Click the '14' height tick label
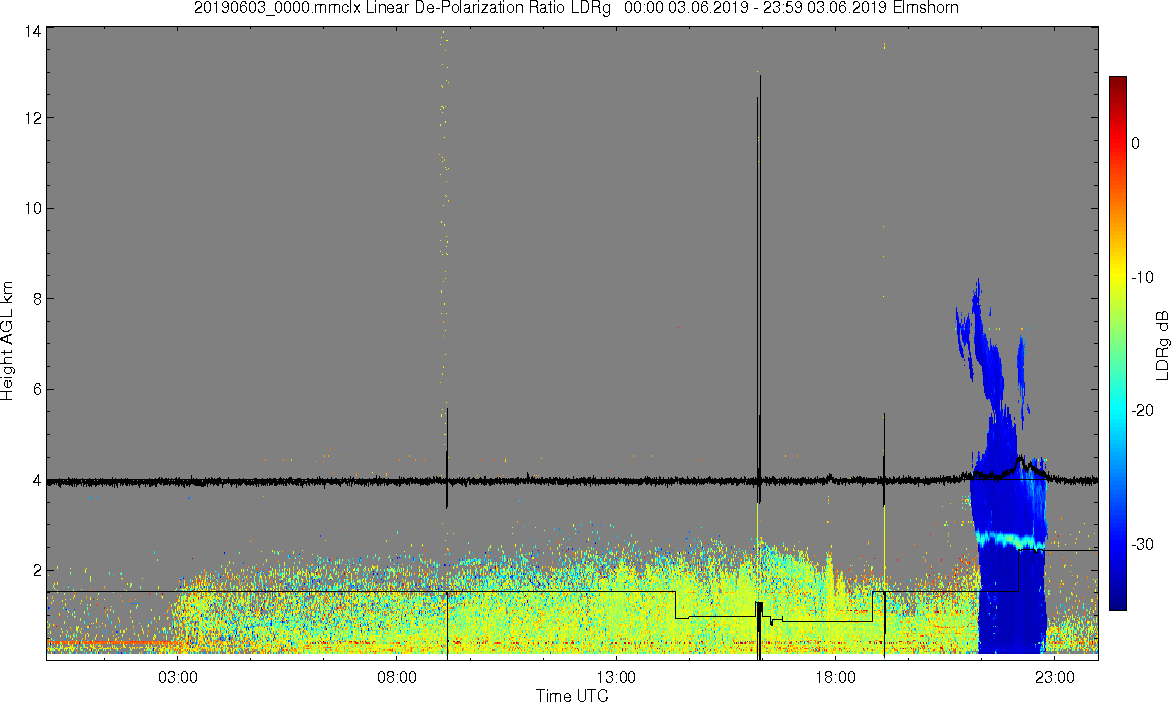1171x702 pixels. click(x=32, y=31)
